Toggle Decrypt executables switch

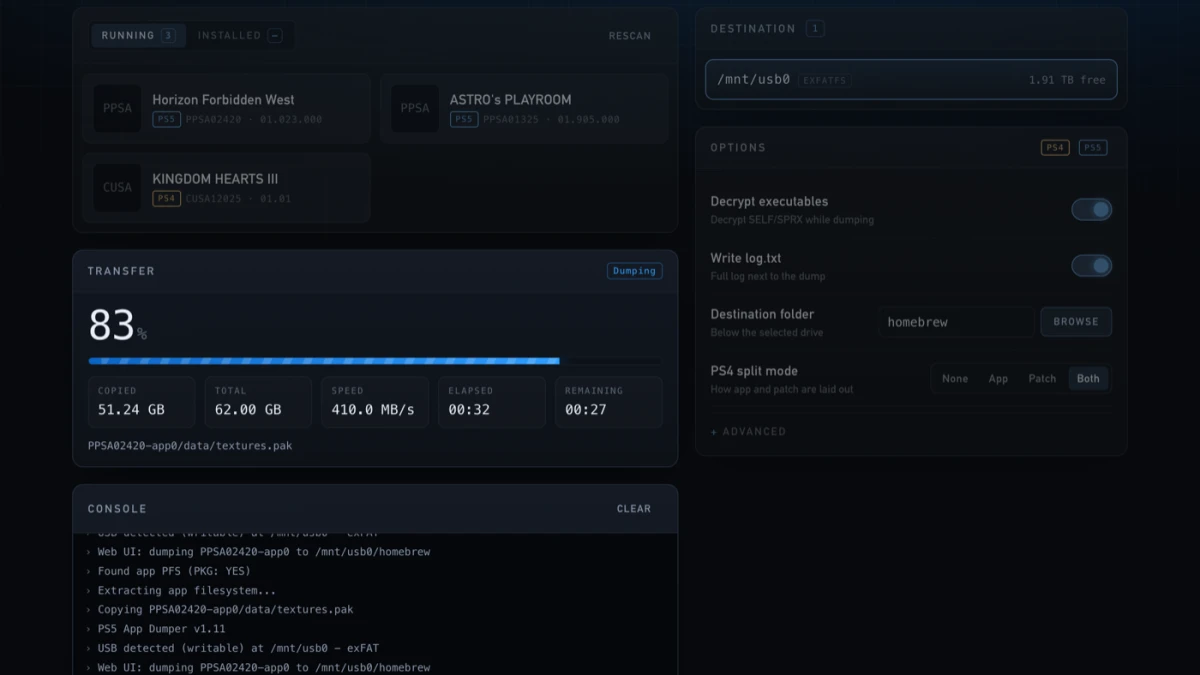click(1092, 209)
